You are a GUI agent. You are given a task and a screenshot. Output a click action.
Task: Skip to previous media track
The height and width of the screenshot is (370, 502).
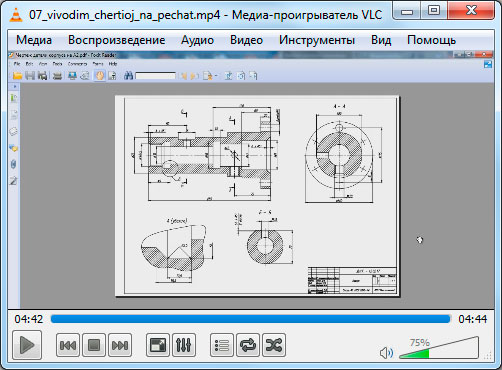68,345
